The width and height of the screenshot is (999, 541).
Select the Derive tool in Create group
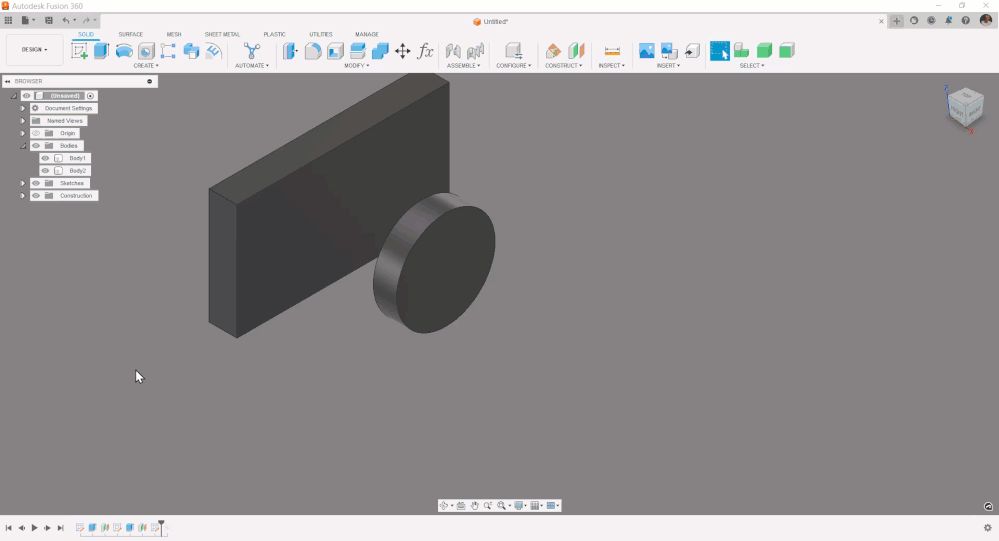191,51
